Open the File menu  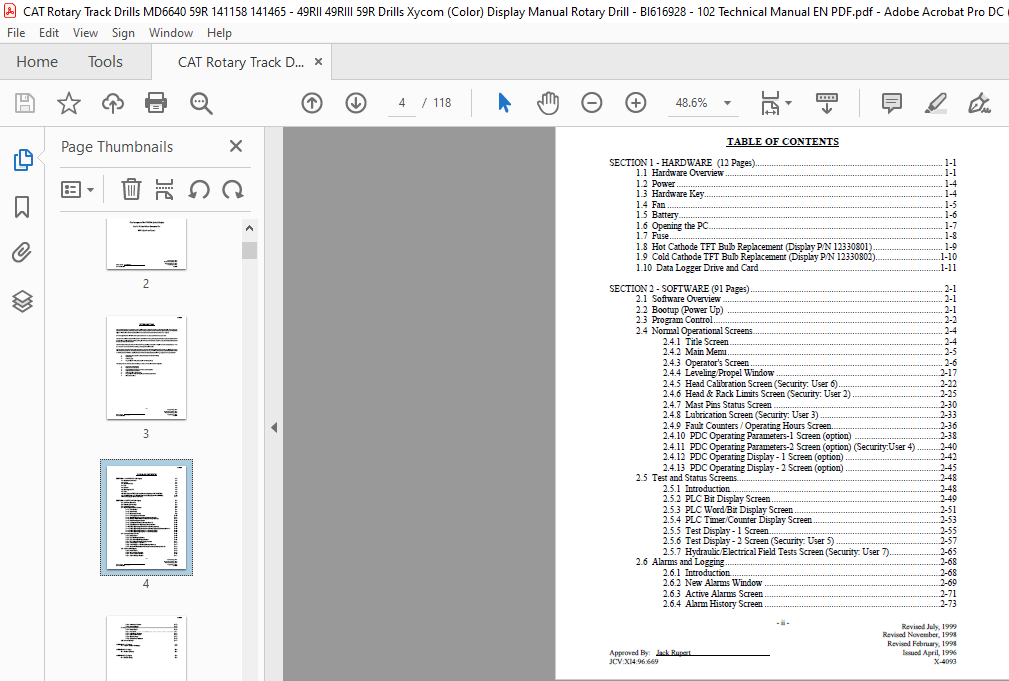coord(16,33)
